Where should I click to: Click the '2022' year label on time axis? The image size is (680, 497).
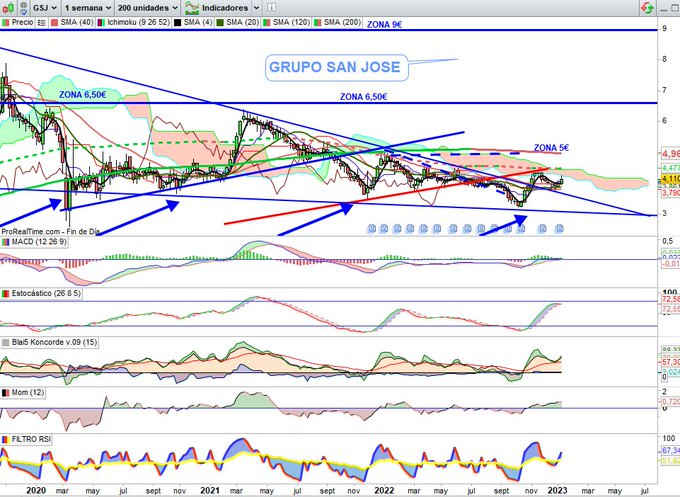click(384, 490)
